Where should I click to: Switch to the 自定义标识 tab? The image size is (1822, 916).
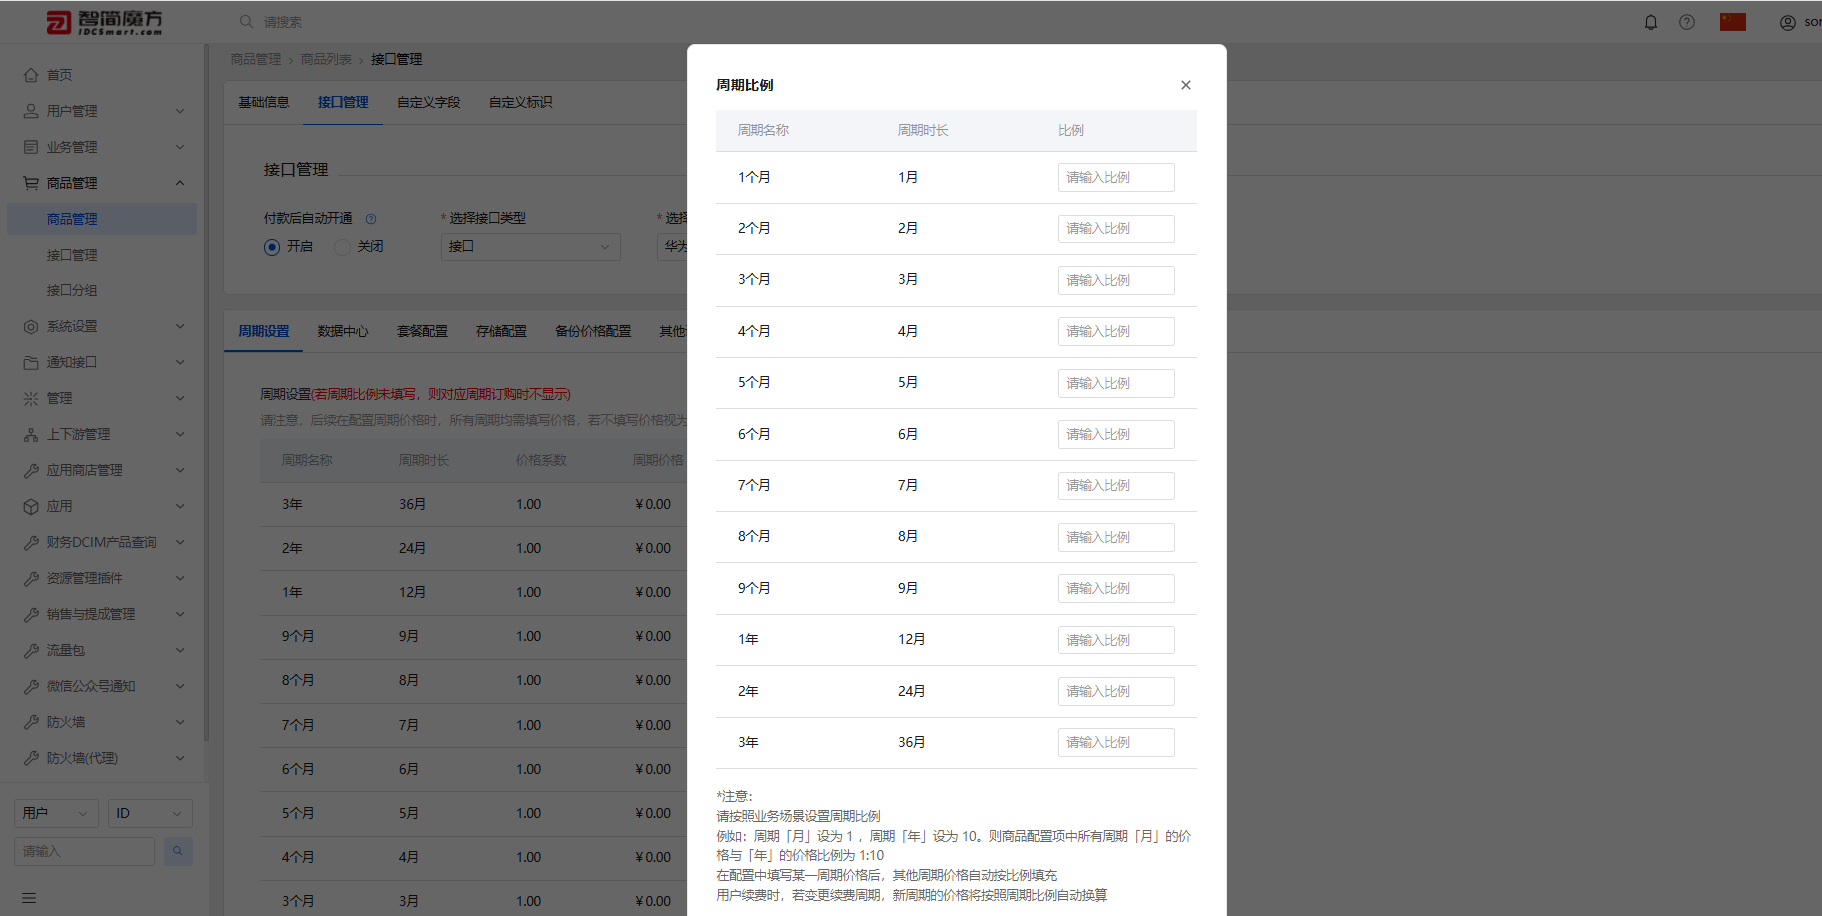521,102
